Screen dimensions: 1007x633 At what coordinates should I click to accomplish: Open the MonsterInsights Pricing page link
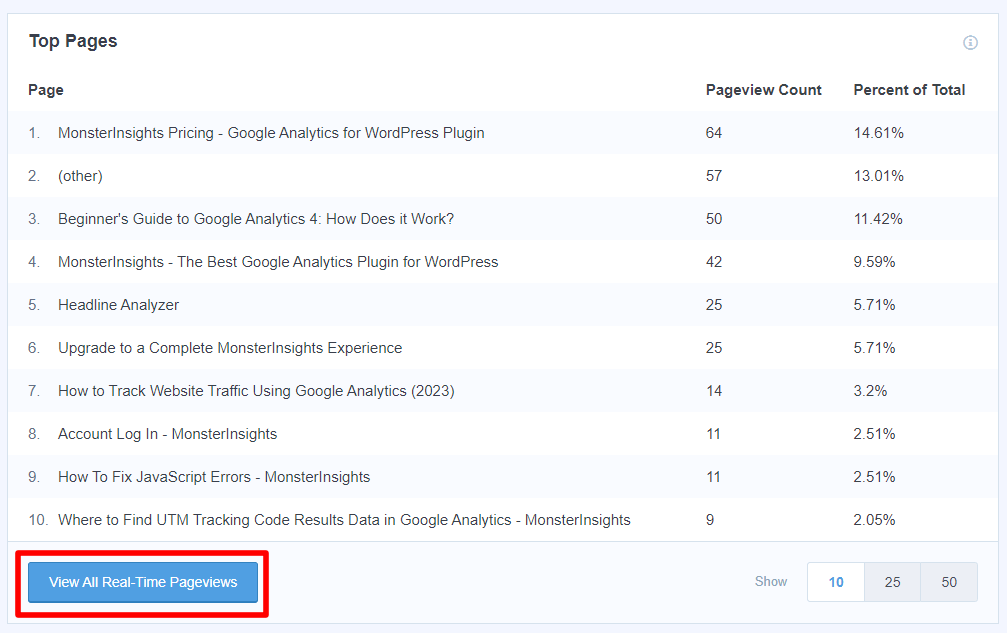coord(271,132)
